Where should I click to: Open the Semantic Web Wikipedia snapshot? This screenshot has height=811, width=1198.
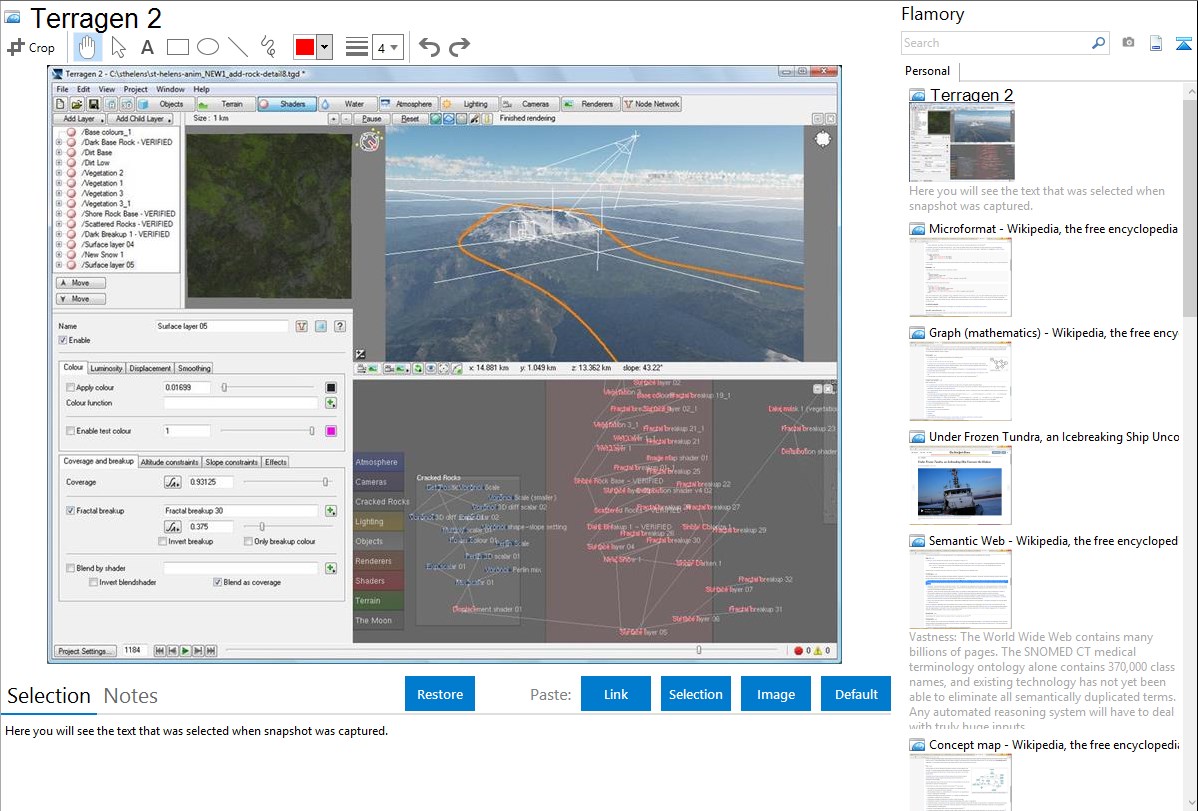click(x=1053, y=540)
